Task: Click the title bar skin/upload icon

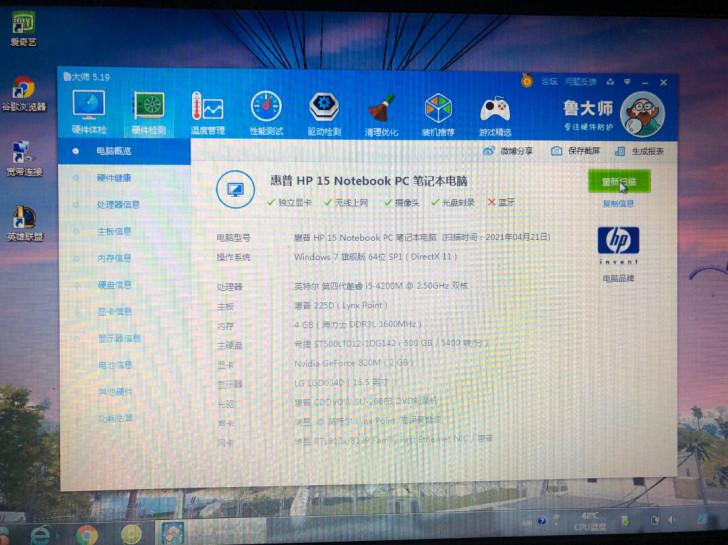Action: point(610,82)
